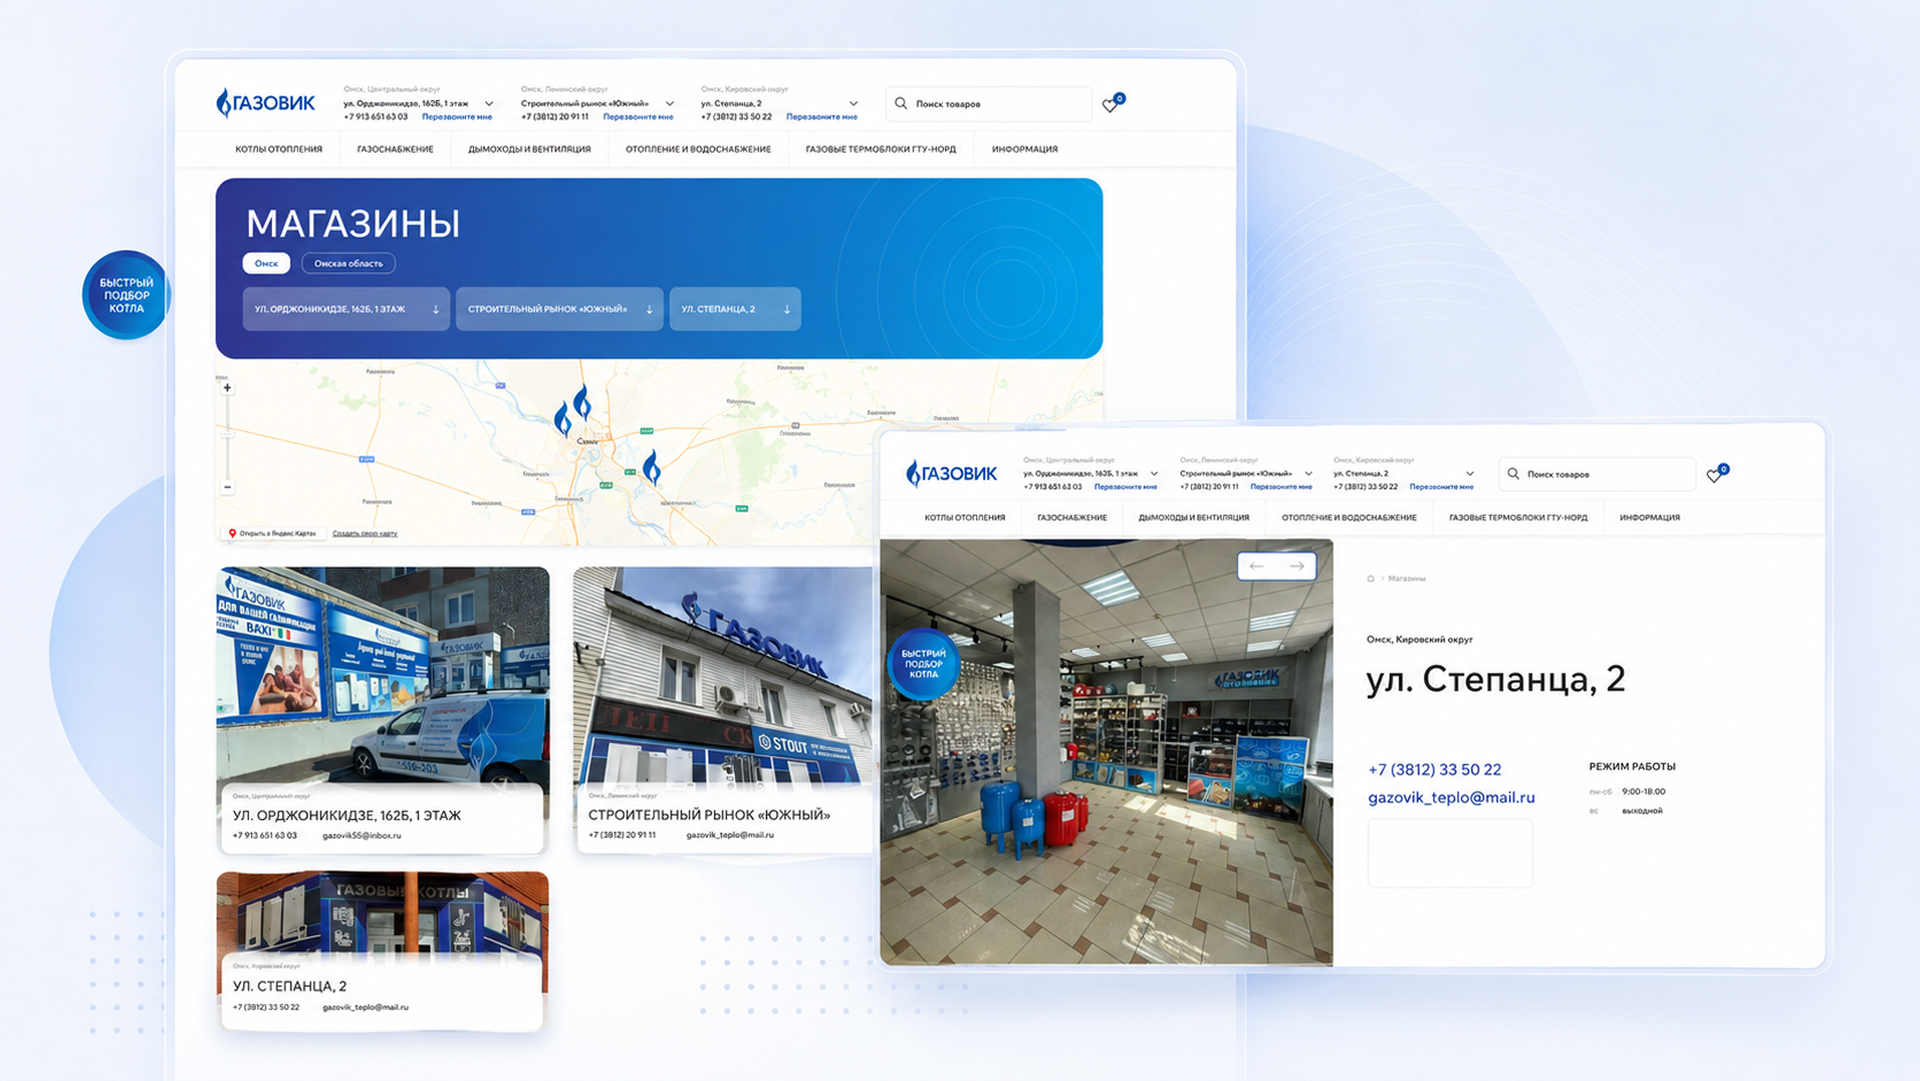Click the large +7 (3812) 33 50 22 phone link

(1435, 769)
